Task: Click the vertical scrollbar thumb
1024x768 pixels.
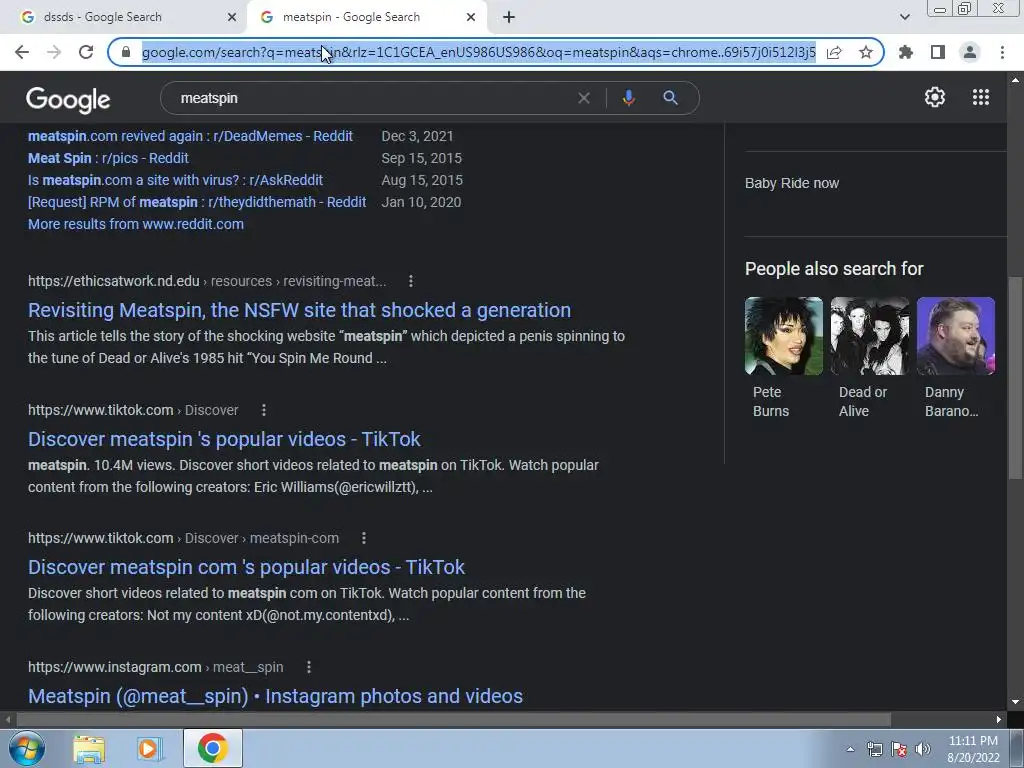Action: tap(1014, 379)
